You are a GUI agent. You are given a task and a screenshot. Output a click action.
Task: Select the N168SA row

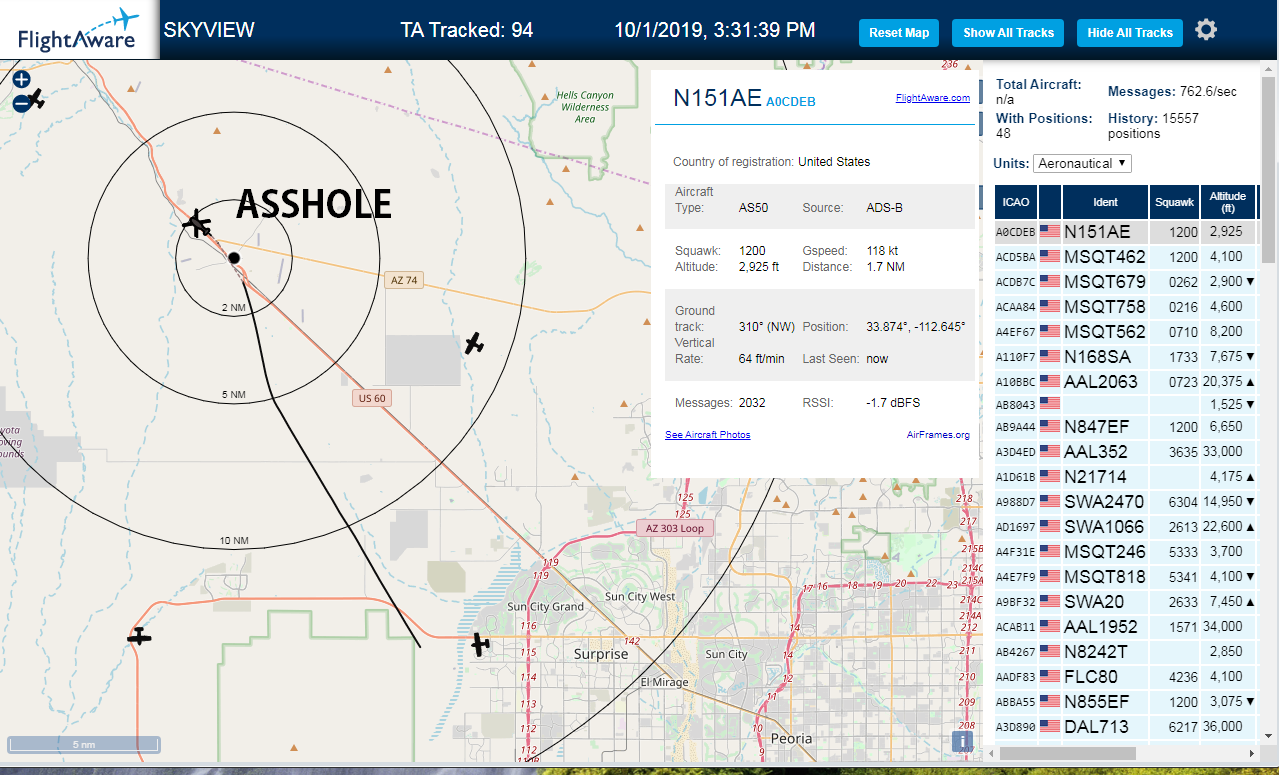click(1125, 357)
